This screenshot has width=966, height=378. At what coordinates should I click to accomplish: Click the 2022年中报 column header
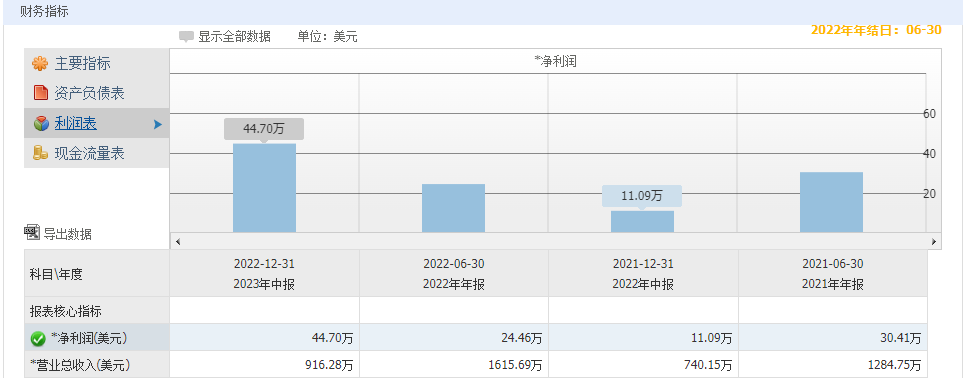(x=643, y=284)
